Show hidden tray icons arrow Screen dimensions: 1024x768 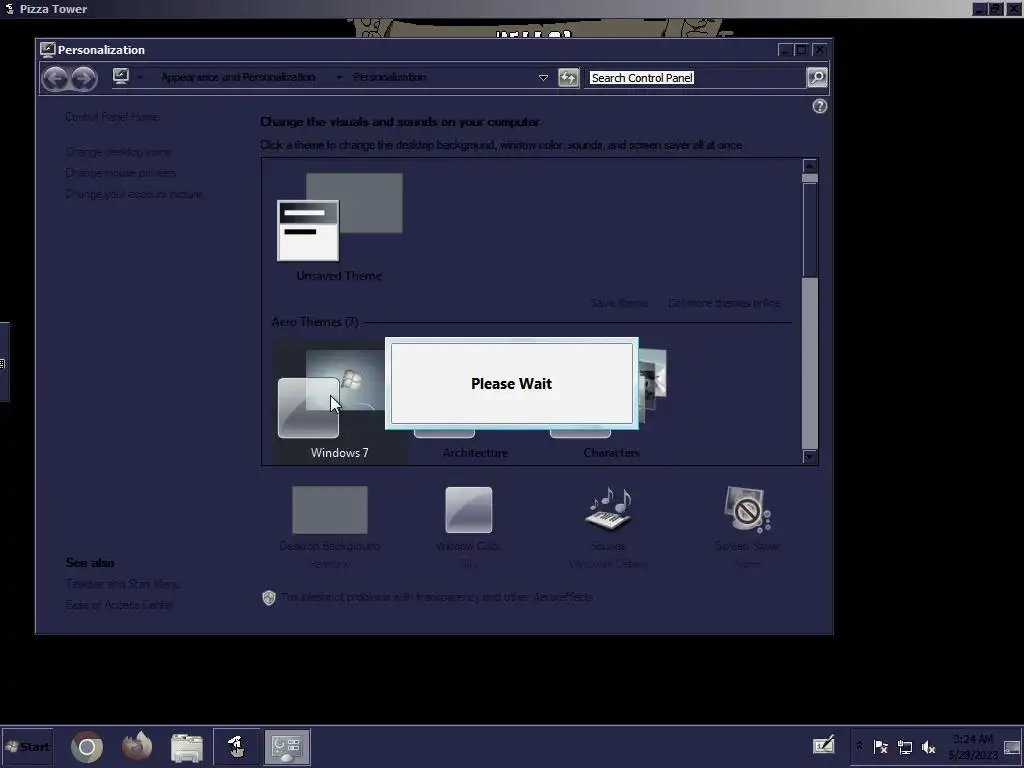pos(859,746)
